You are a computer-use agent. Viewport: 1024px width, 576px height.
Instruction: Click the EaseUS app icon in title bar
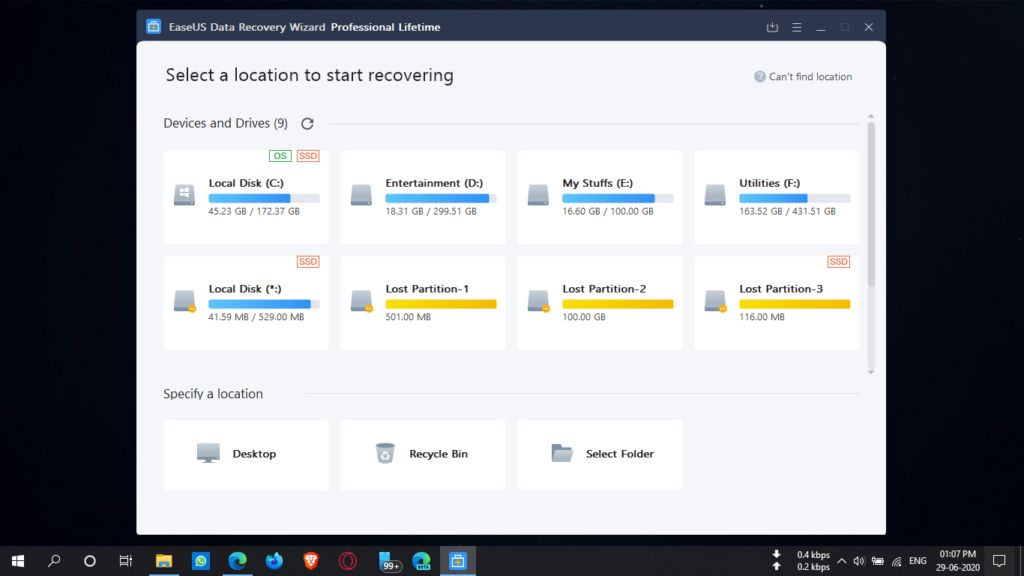pyautogui.click(x=153, y=27)
